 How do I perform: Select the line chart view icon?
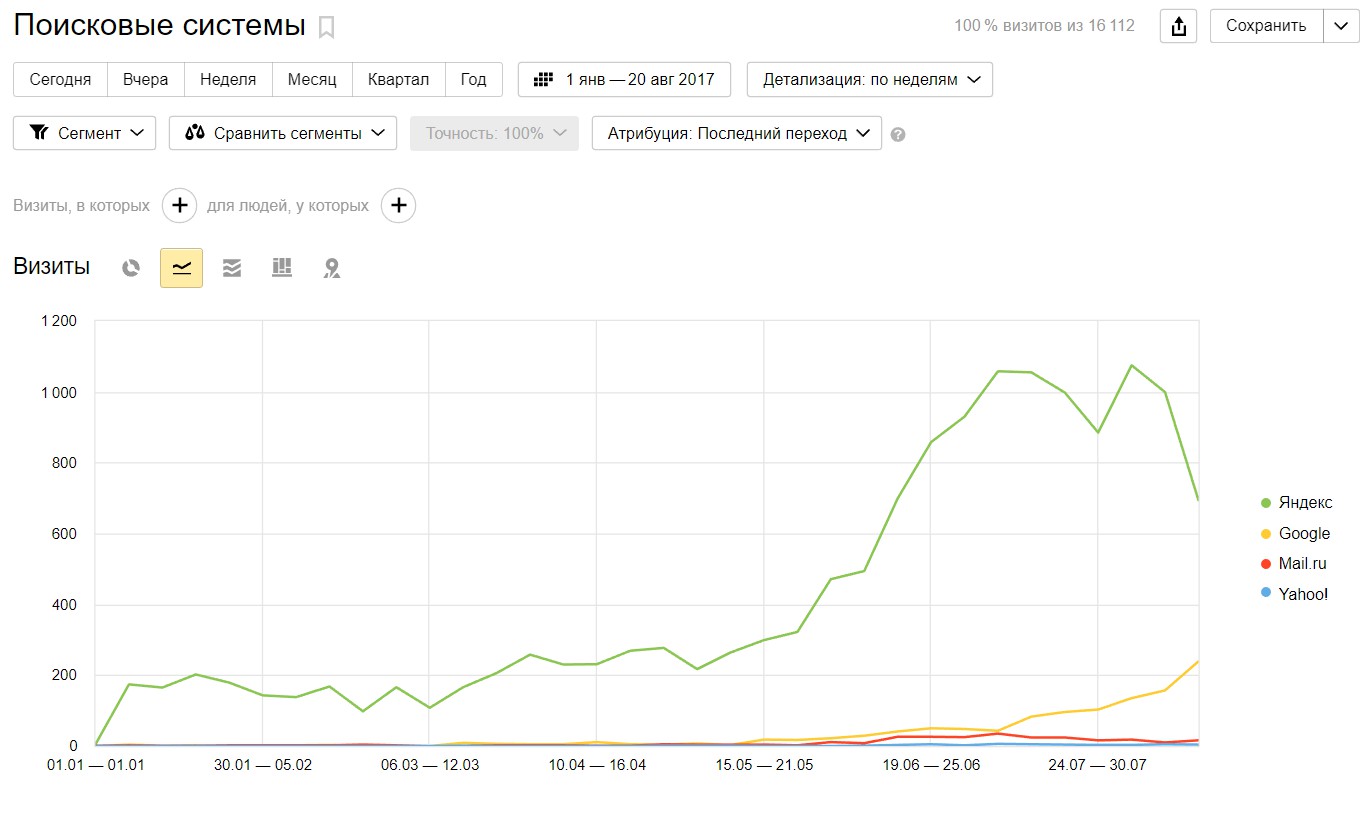click(181, 268)
